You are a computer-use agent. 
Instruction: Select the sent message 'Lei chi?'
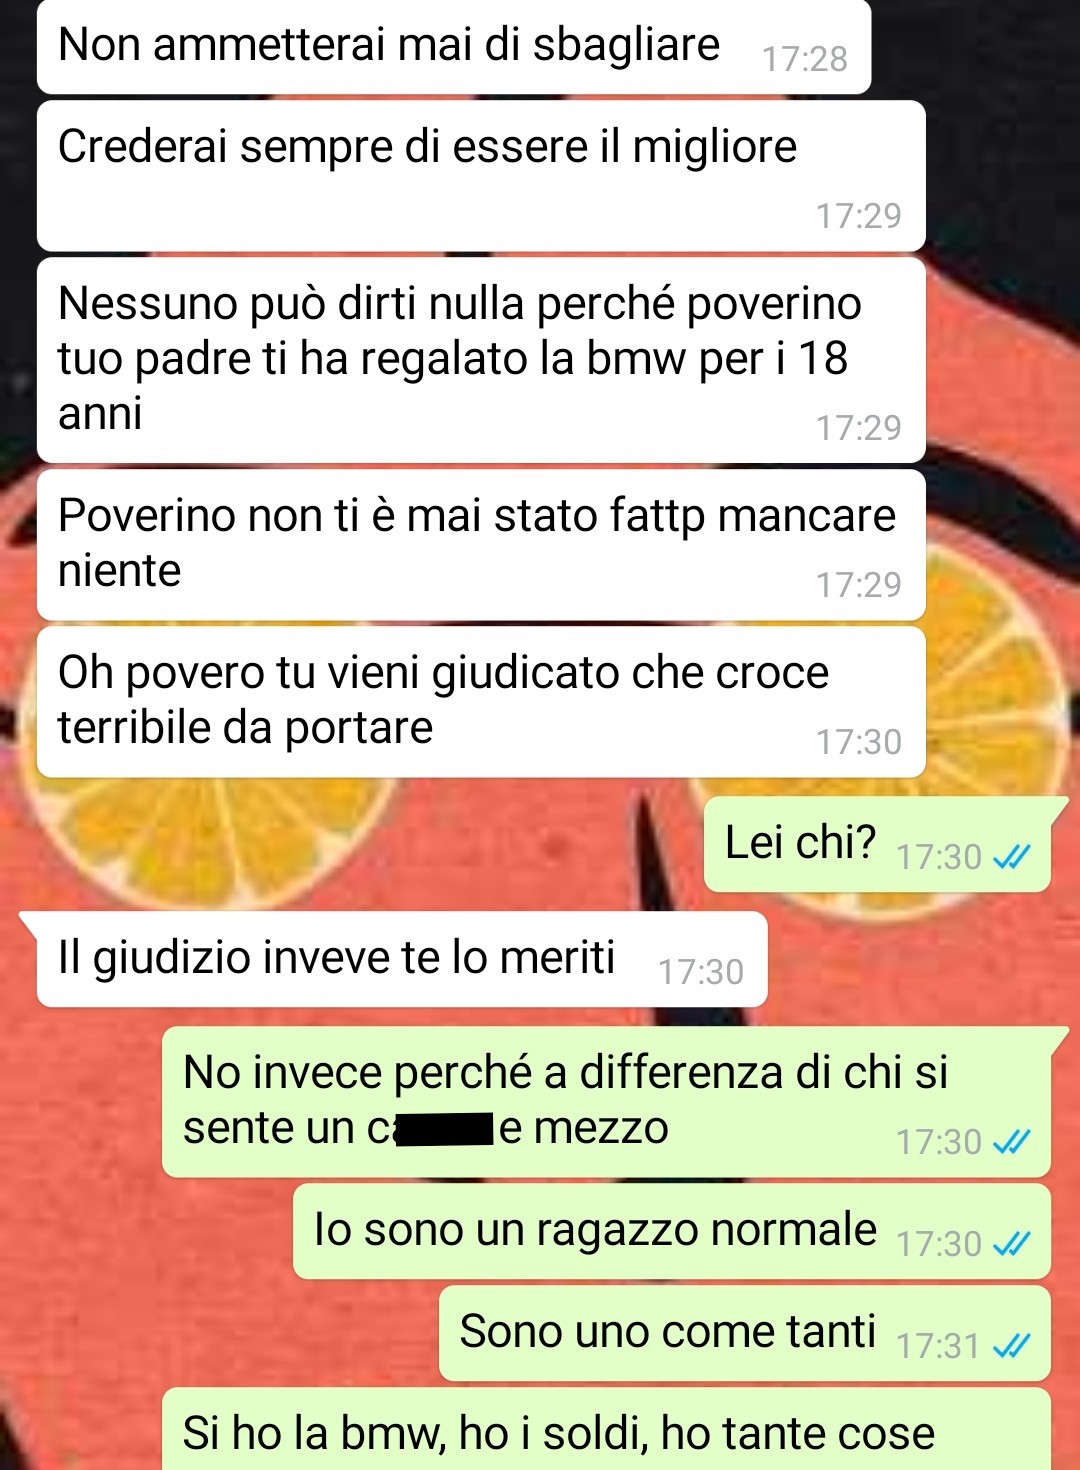coord(877,844)
